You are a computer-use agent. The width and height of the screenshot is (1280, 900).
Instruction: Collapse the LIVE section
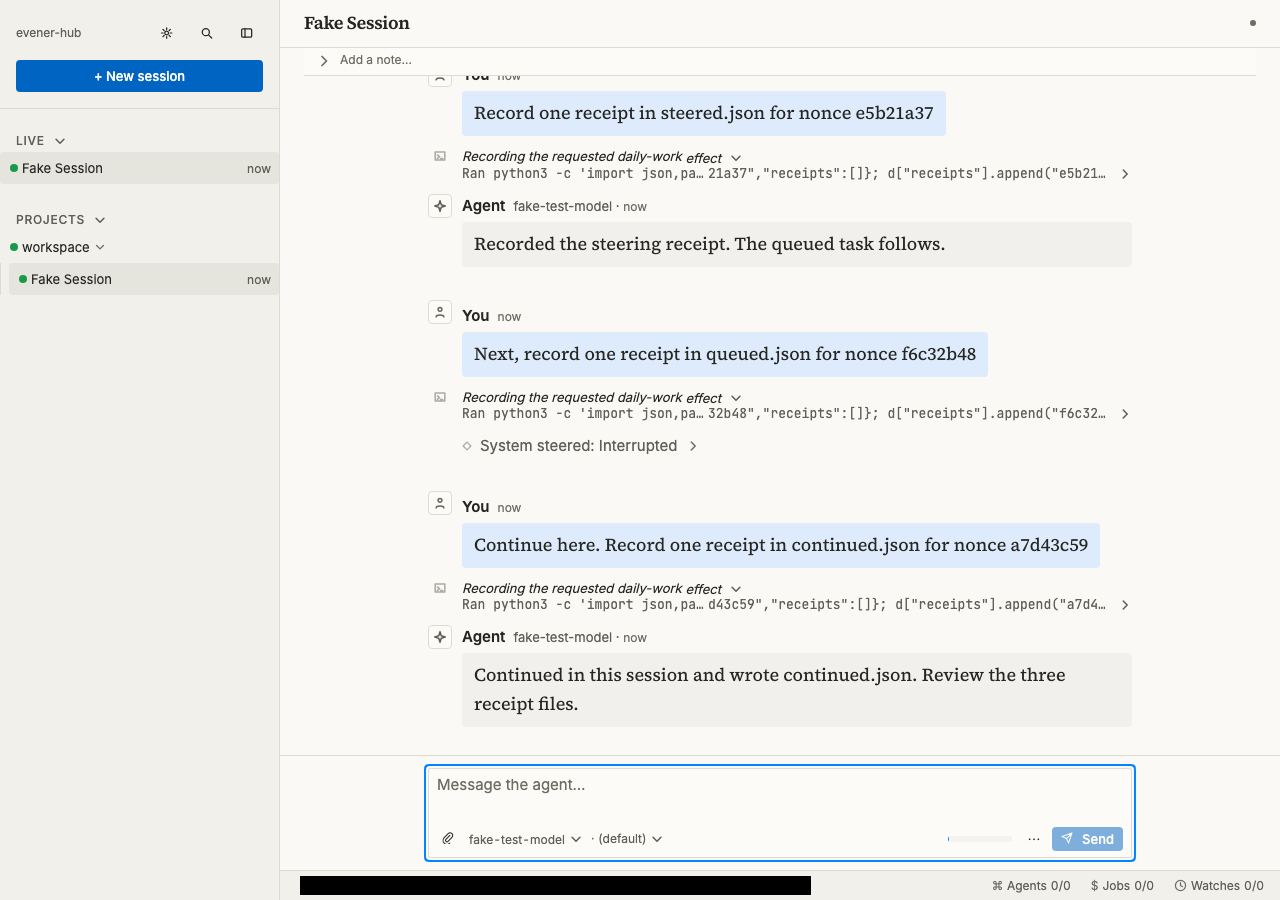[60, 141]
